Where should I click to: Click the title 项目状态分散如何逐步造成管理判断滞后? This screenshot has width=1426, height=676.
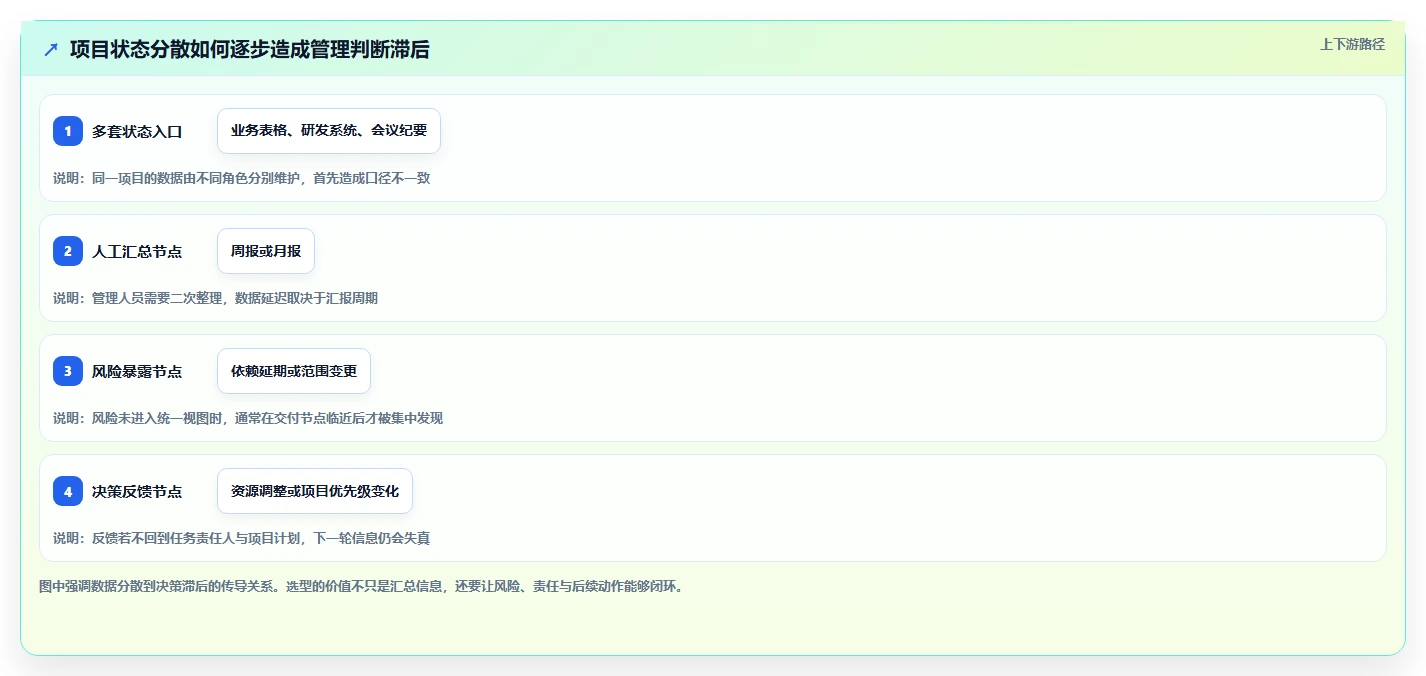250,49
